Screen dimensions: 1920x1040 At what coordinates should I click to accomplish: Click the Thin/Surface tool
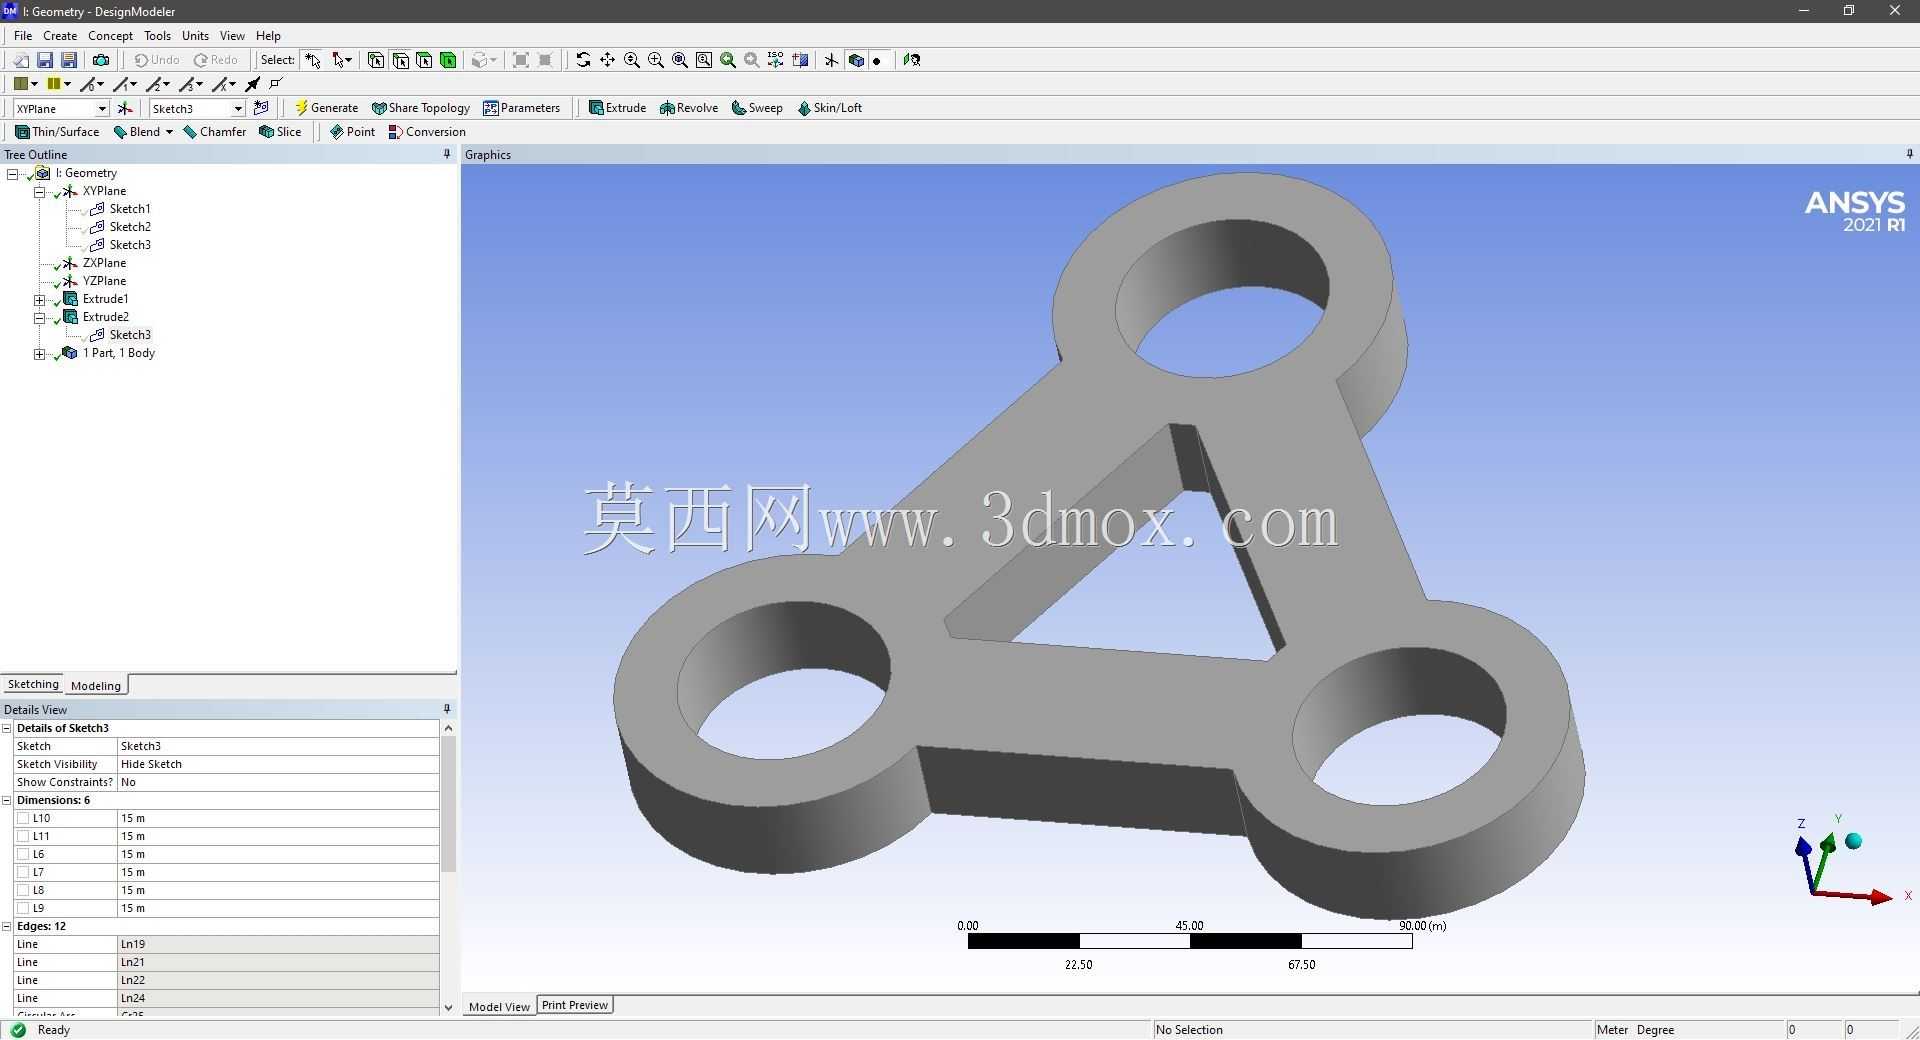(57, 132)
